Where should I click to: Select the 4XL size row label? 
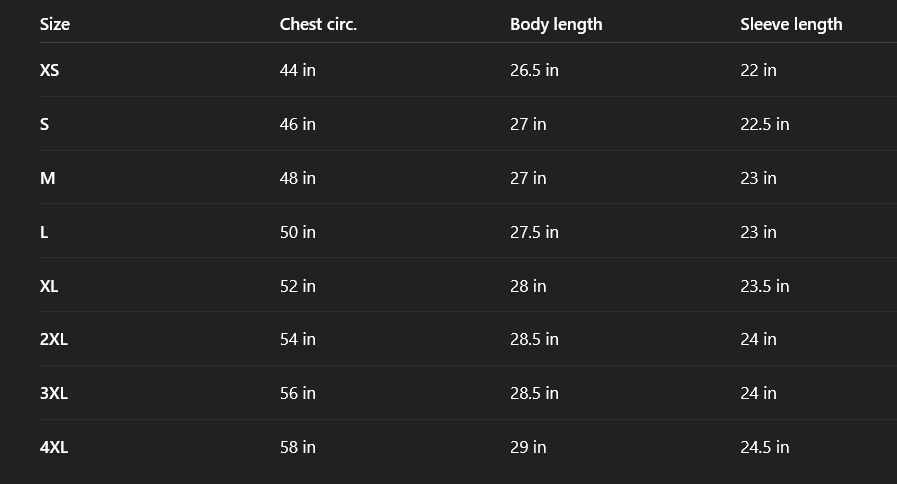54,447
